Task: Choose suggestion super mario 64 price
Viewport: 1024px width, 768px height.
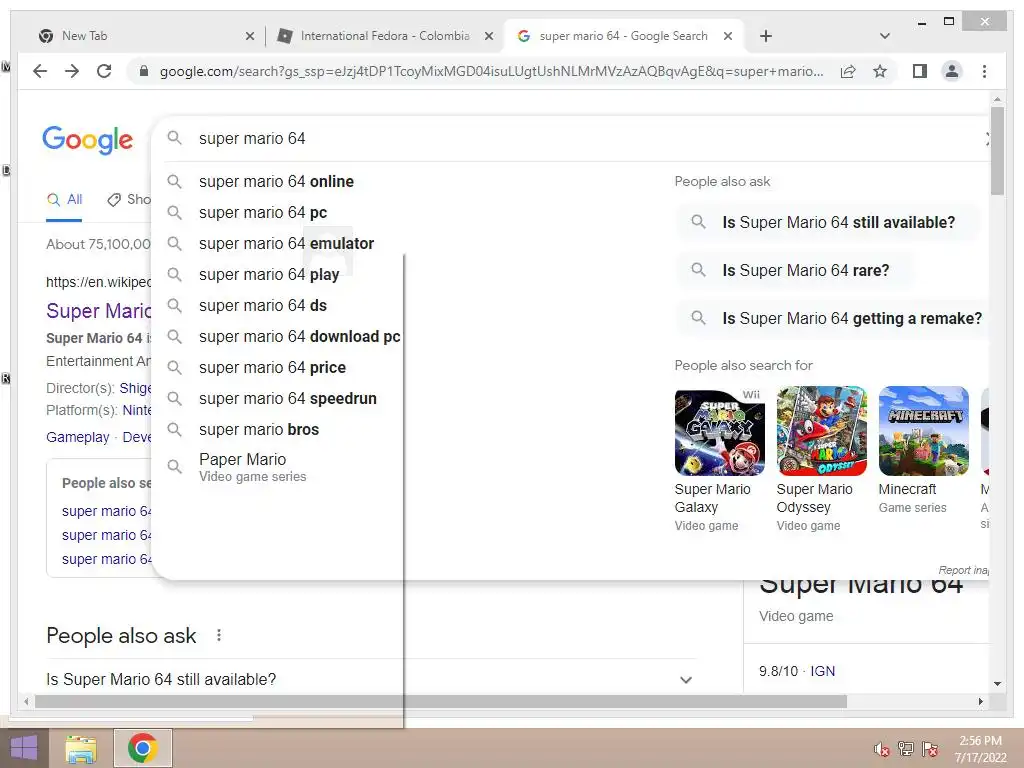Action: 272,368
